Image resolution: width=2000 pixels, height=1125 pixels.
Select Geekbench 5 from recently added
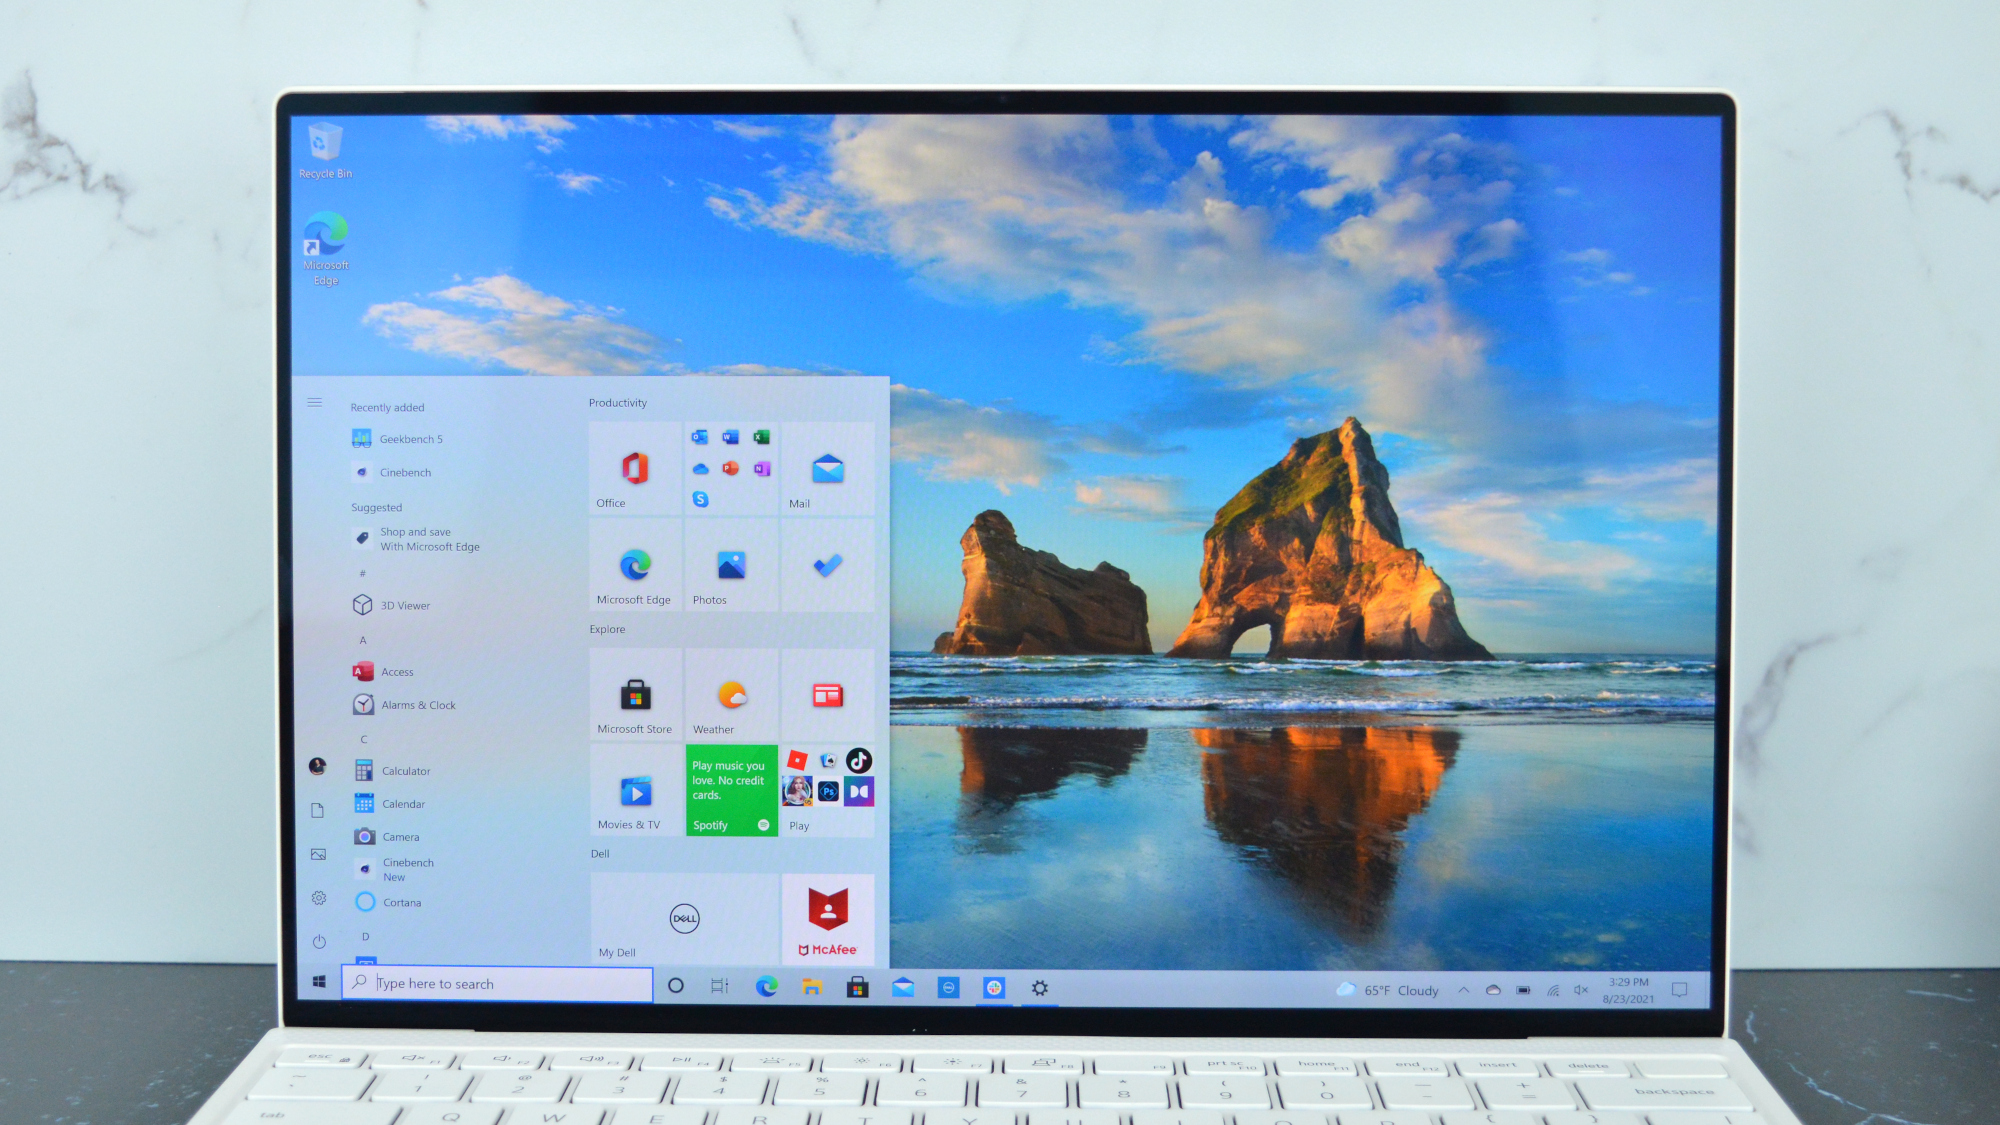[x=411, y=437]
